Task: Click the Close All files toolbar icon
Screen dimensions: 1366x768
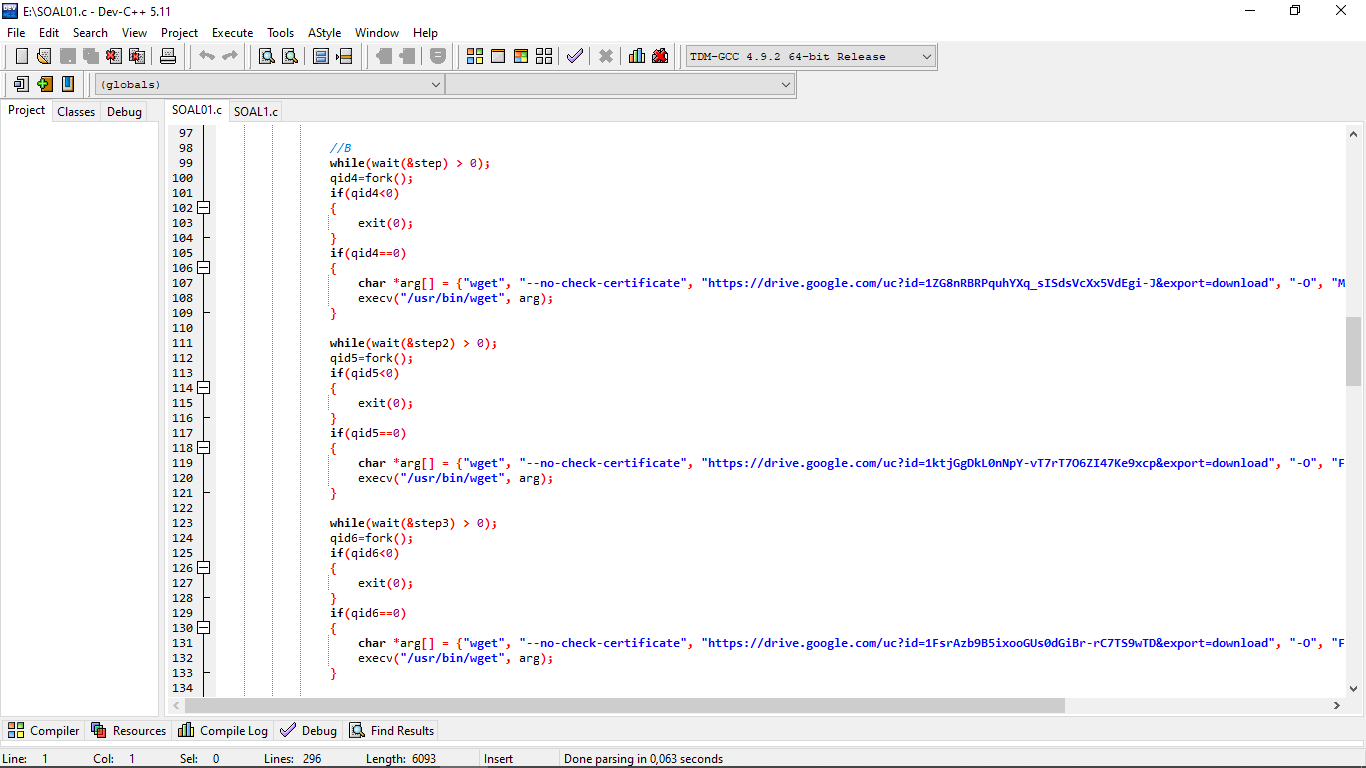Action: [x=136, y=56]
